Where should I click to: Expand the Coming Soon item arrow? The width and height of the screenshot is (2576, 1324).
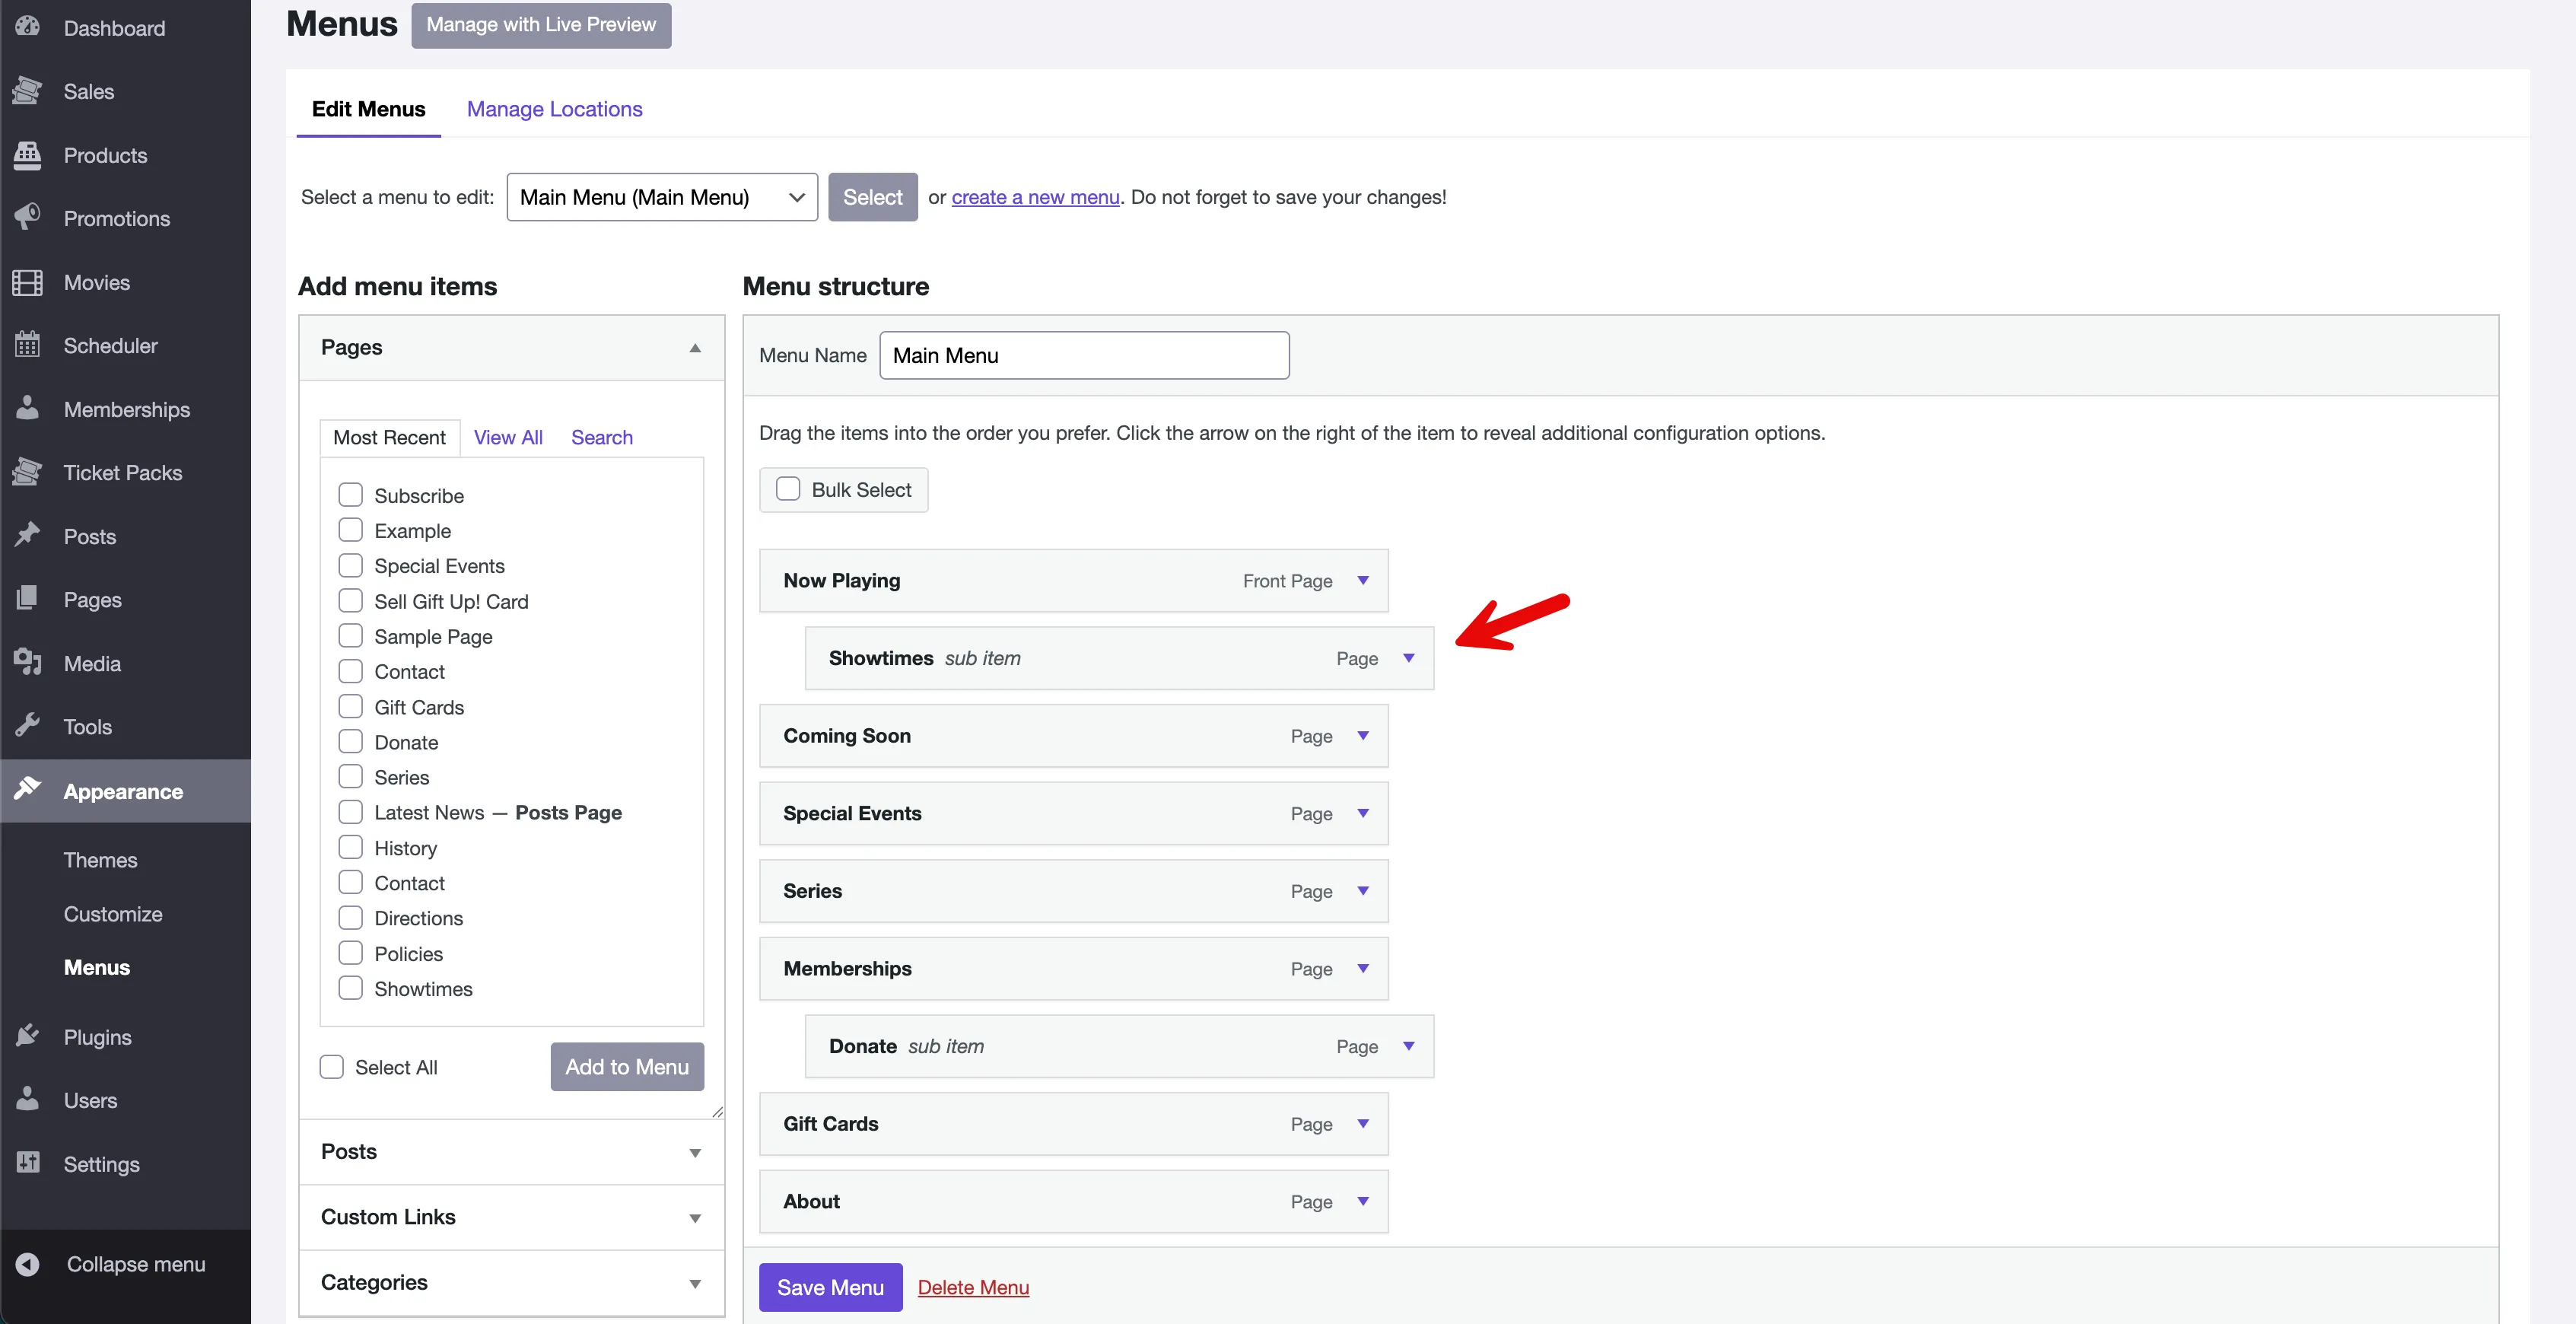(1362, 735)
